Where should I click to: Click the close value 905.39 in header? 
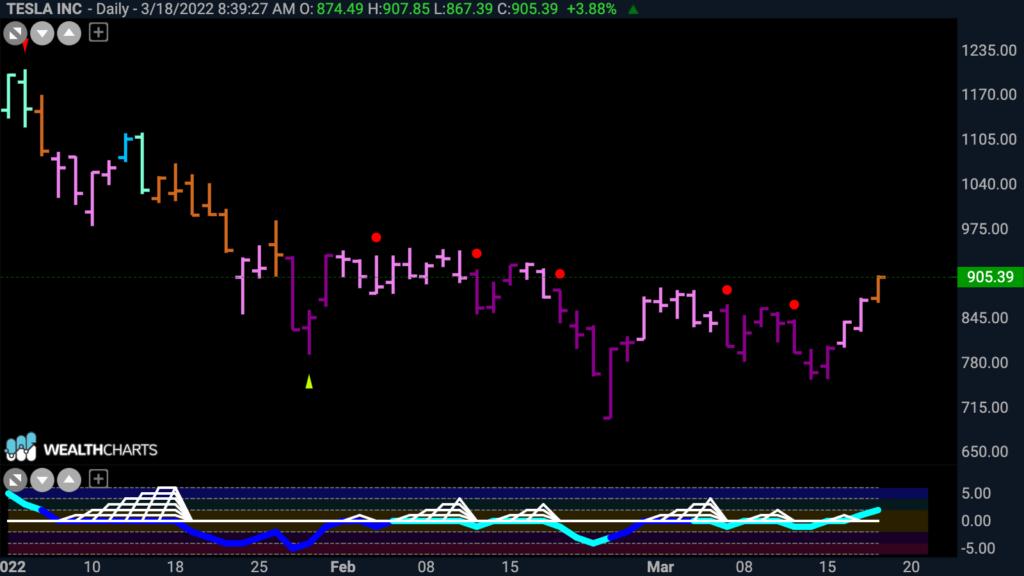[534, 9]
